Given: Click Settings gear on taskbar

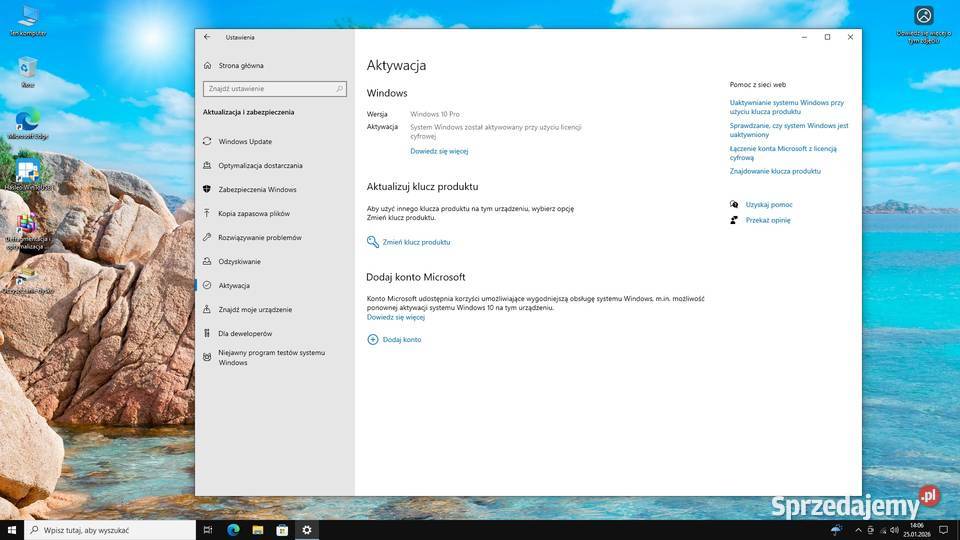Looking at the screenshot, I should [307, 530].
